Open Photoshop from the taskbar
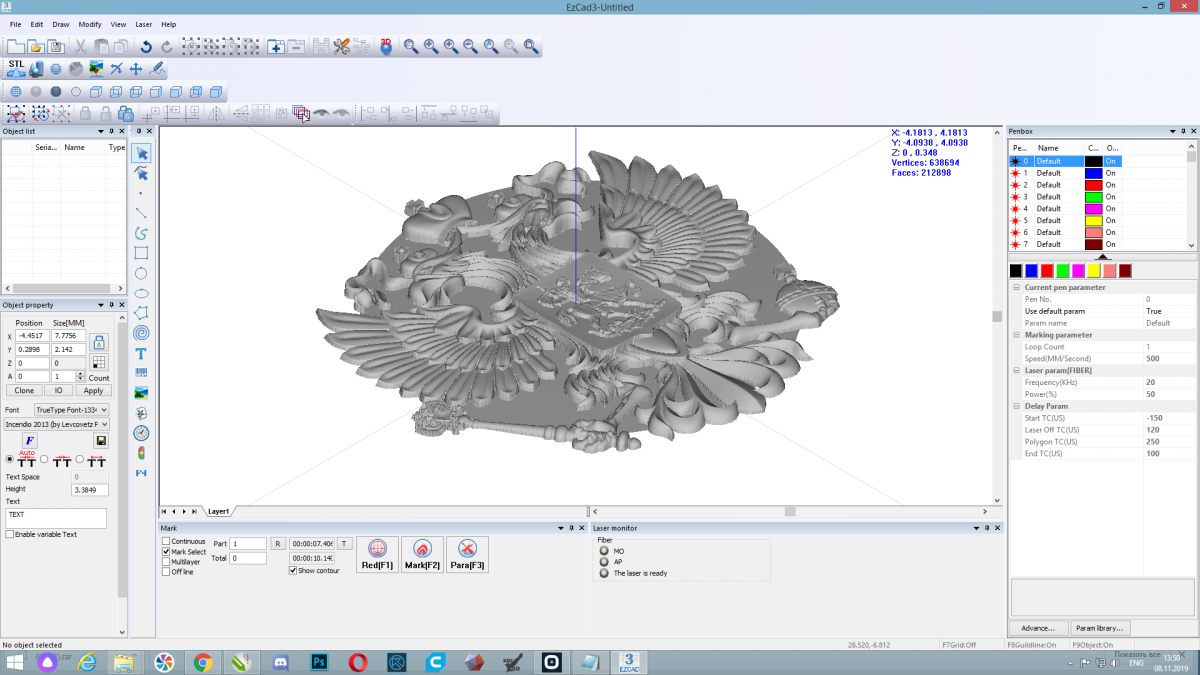The width and height of the screenshot is (1200, 675). [321, 662]
